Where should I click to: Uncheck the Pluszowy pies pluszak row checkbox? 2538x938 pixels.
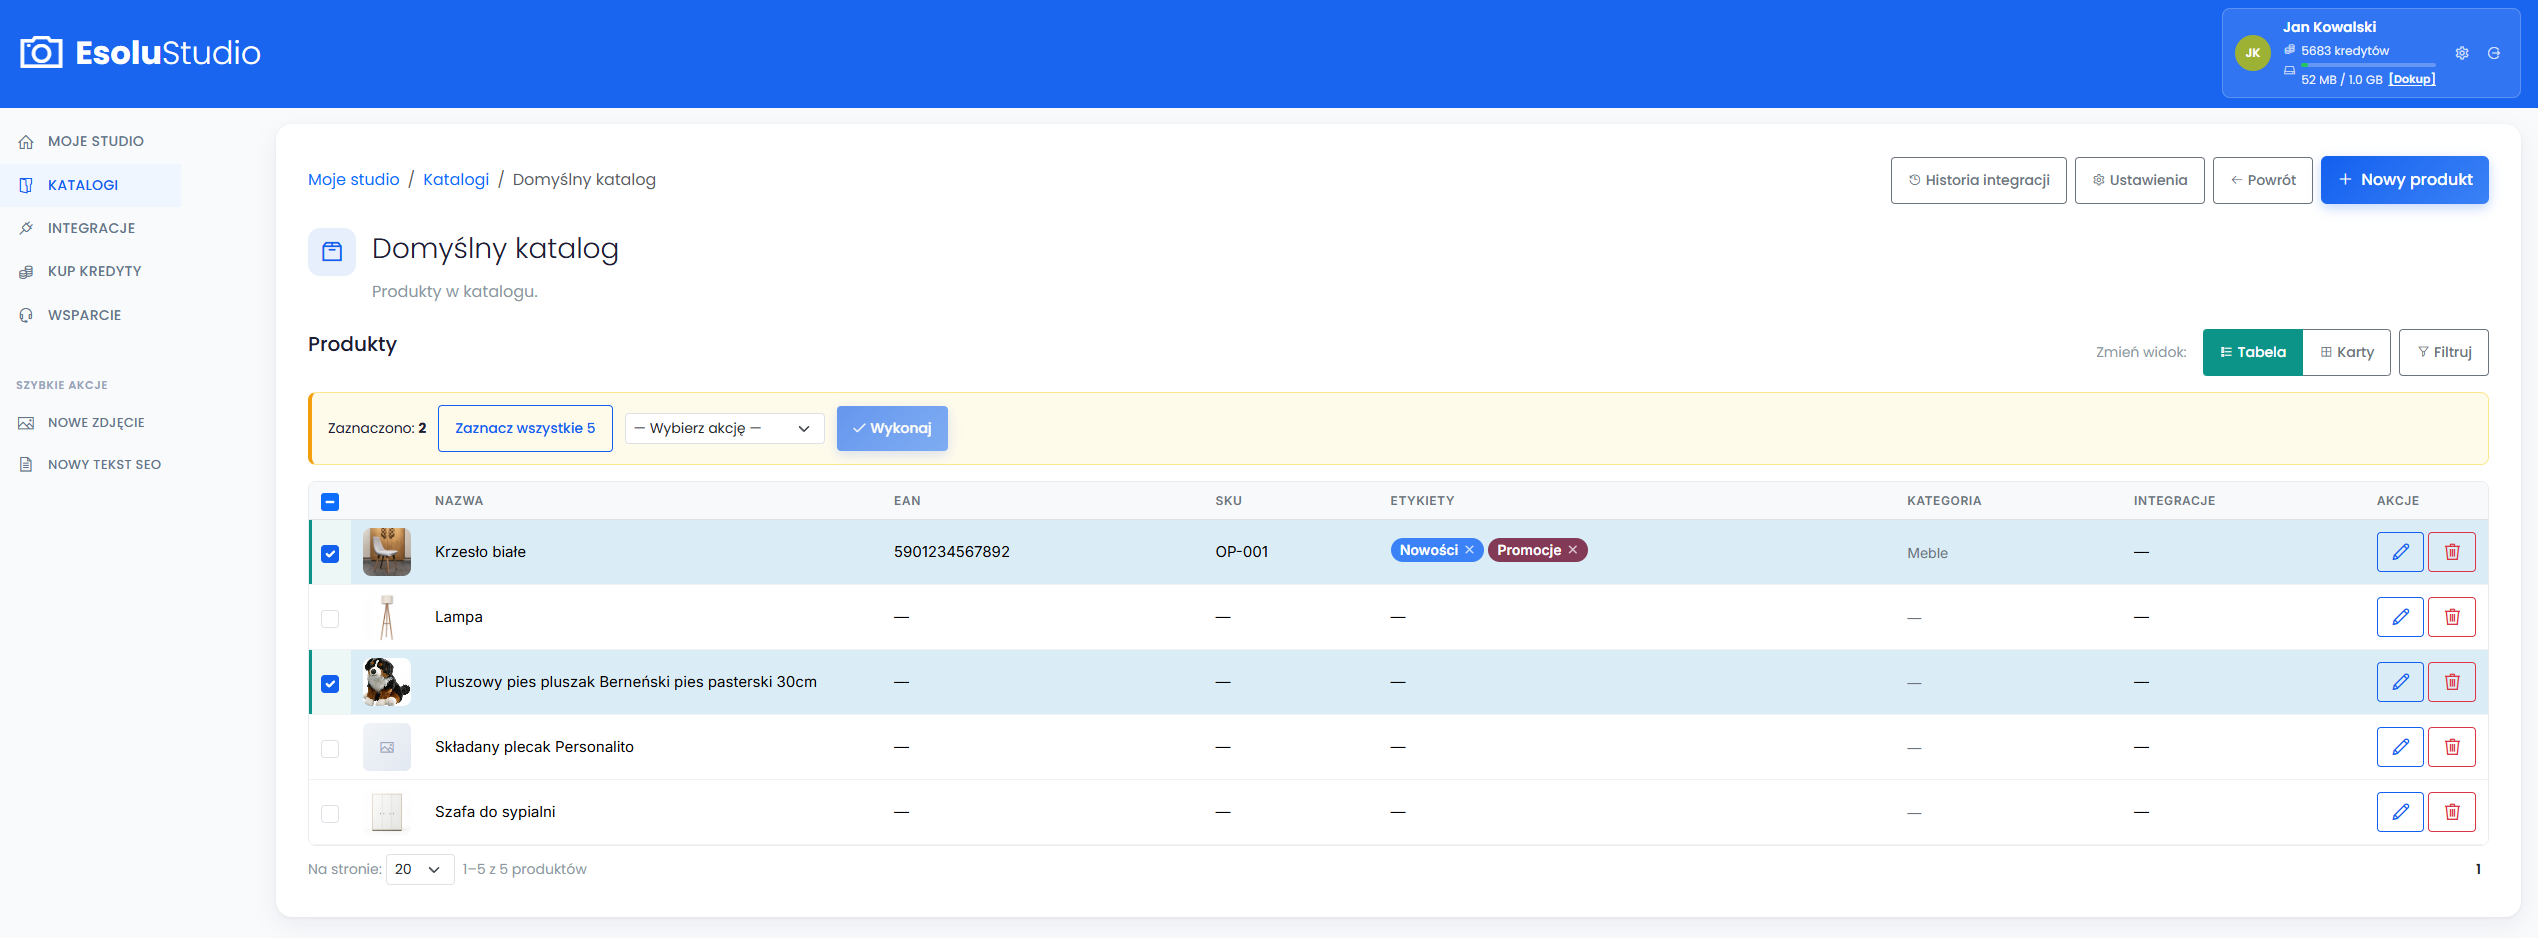(x=330, y=683)
